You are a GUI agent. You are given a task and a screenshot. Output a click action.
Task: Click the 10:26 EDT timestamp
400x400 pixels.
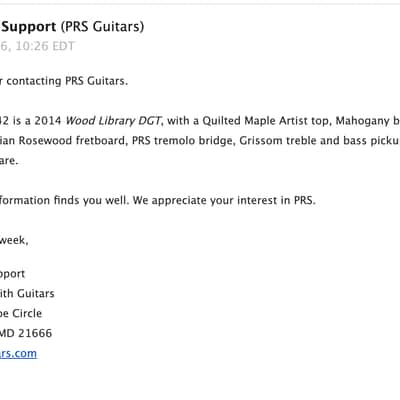pyautogui.click(x=45, y=46)
